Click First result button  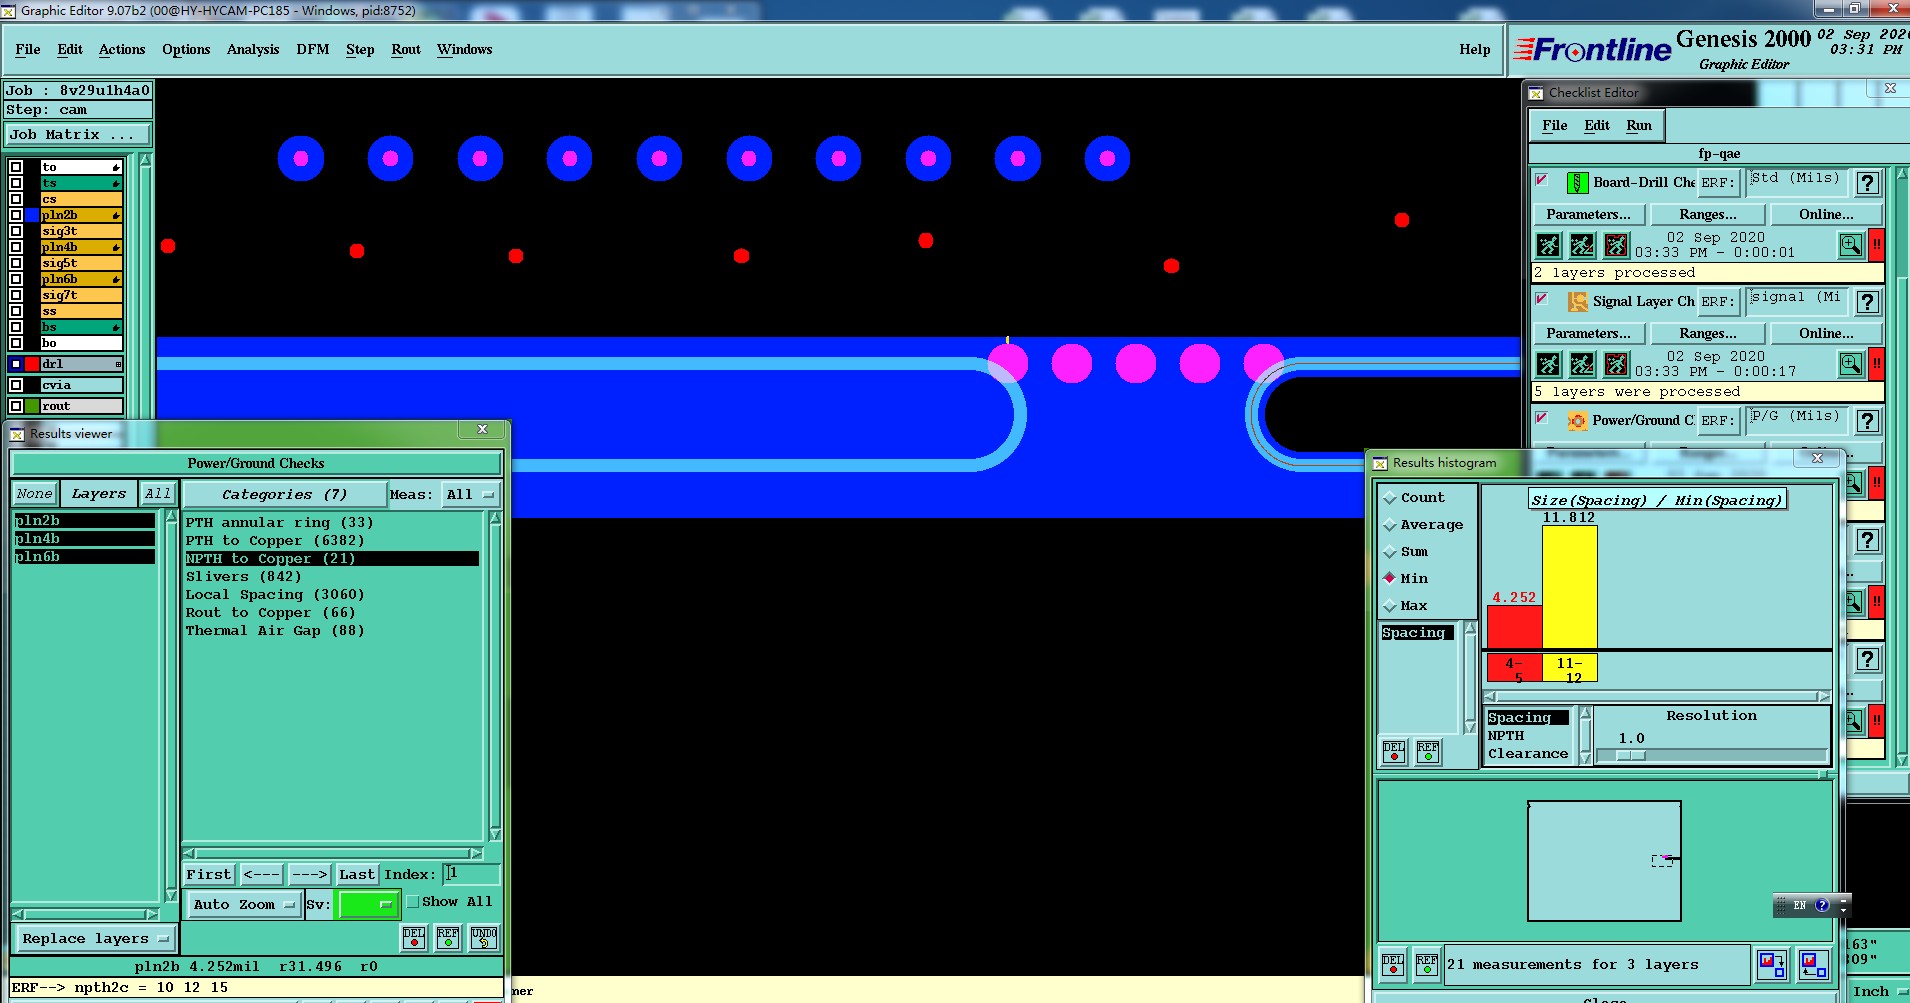209,875
